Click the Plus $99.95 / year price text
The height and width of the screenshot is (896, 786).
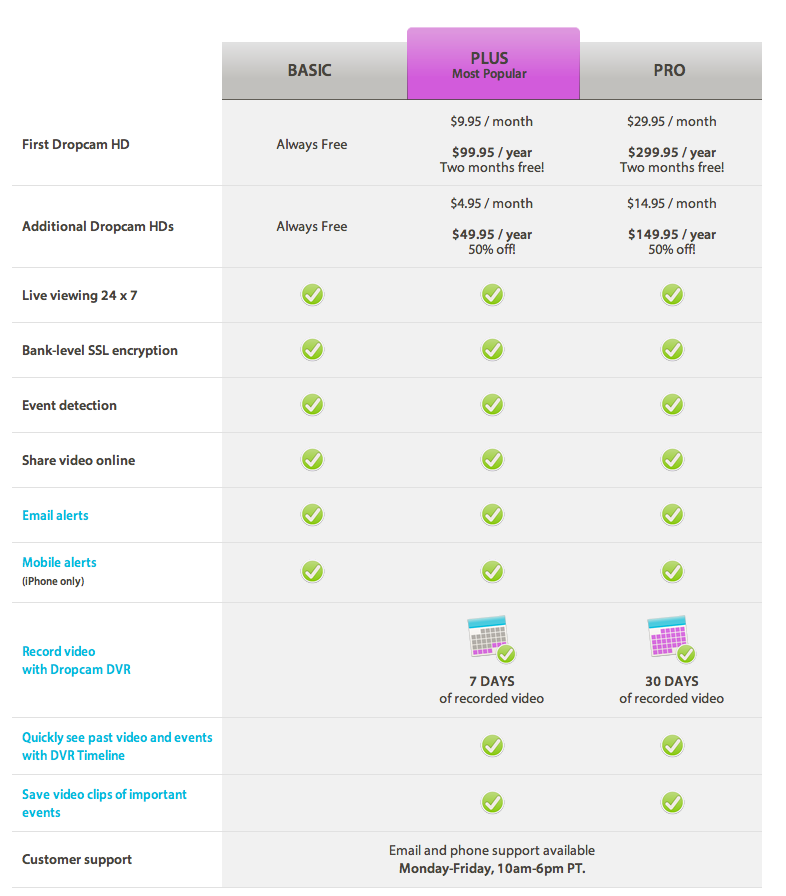(492, 153)
